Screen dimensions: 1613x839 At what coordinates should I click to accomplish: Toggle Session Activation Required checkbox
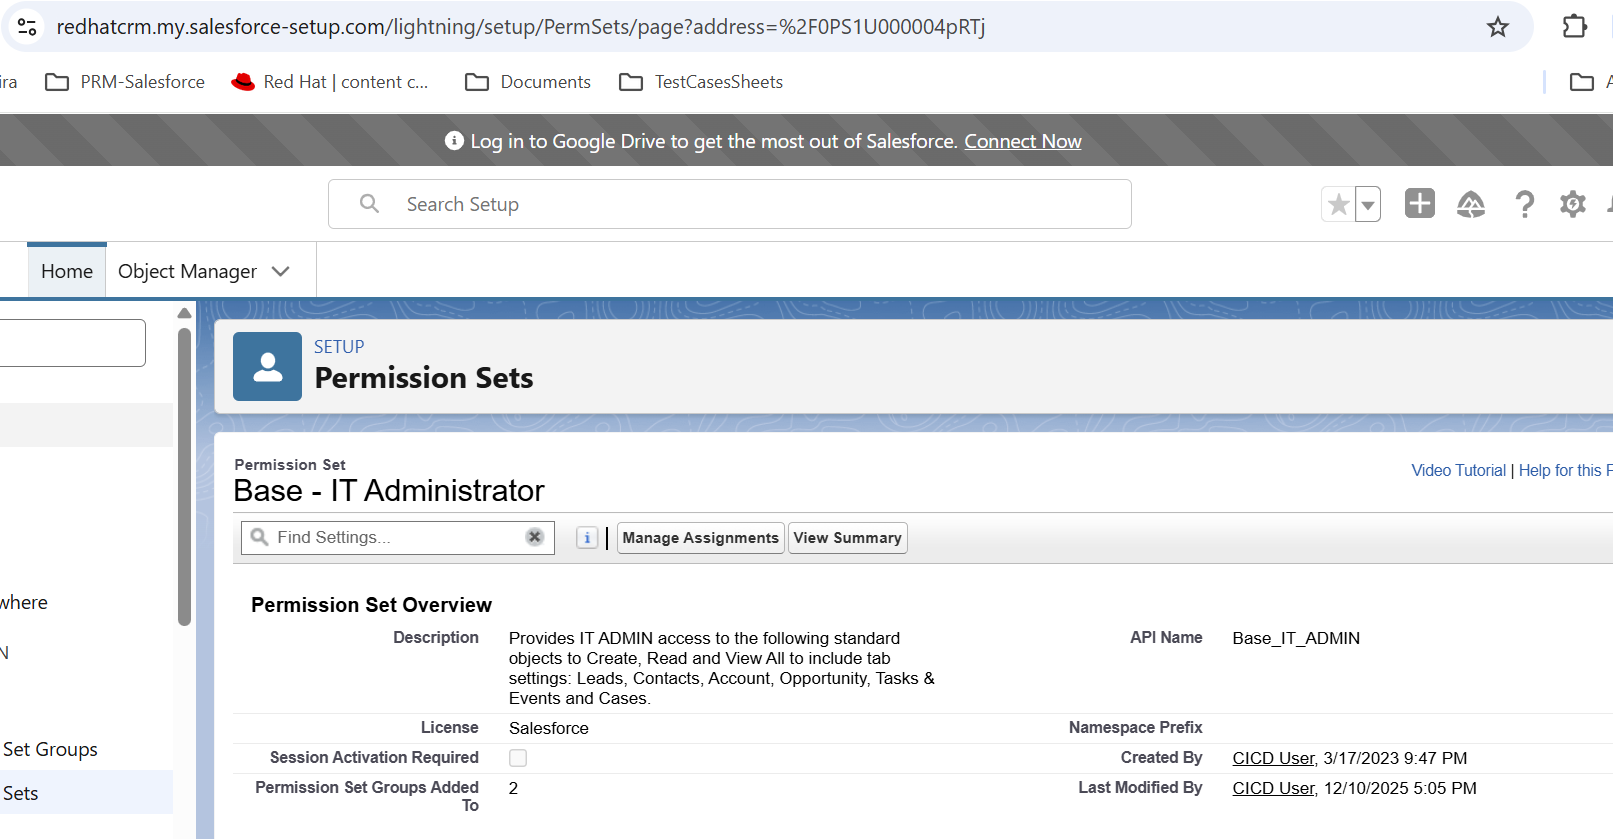coord(518,758)
